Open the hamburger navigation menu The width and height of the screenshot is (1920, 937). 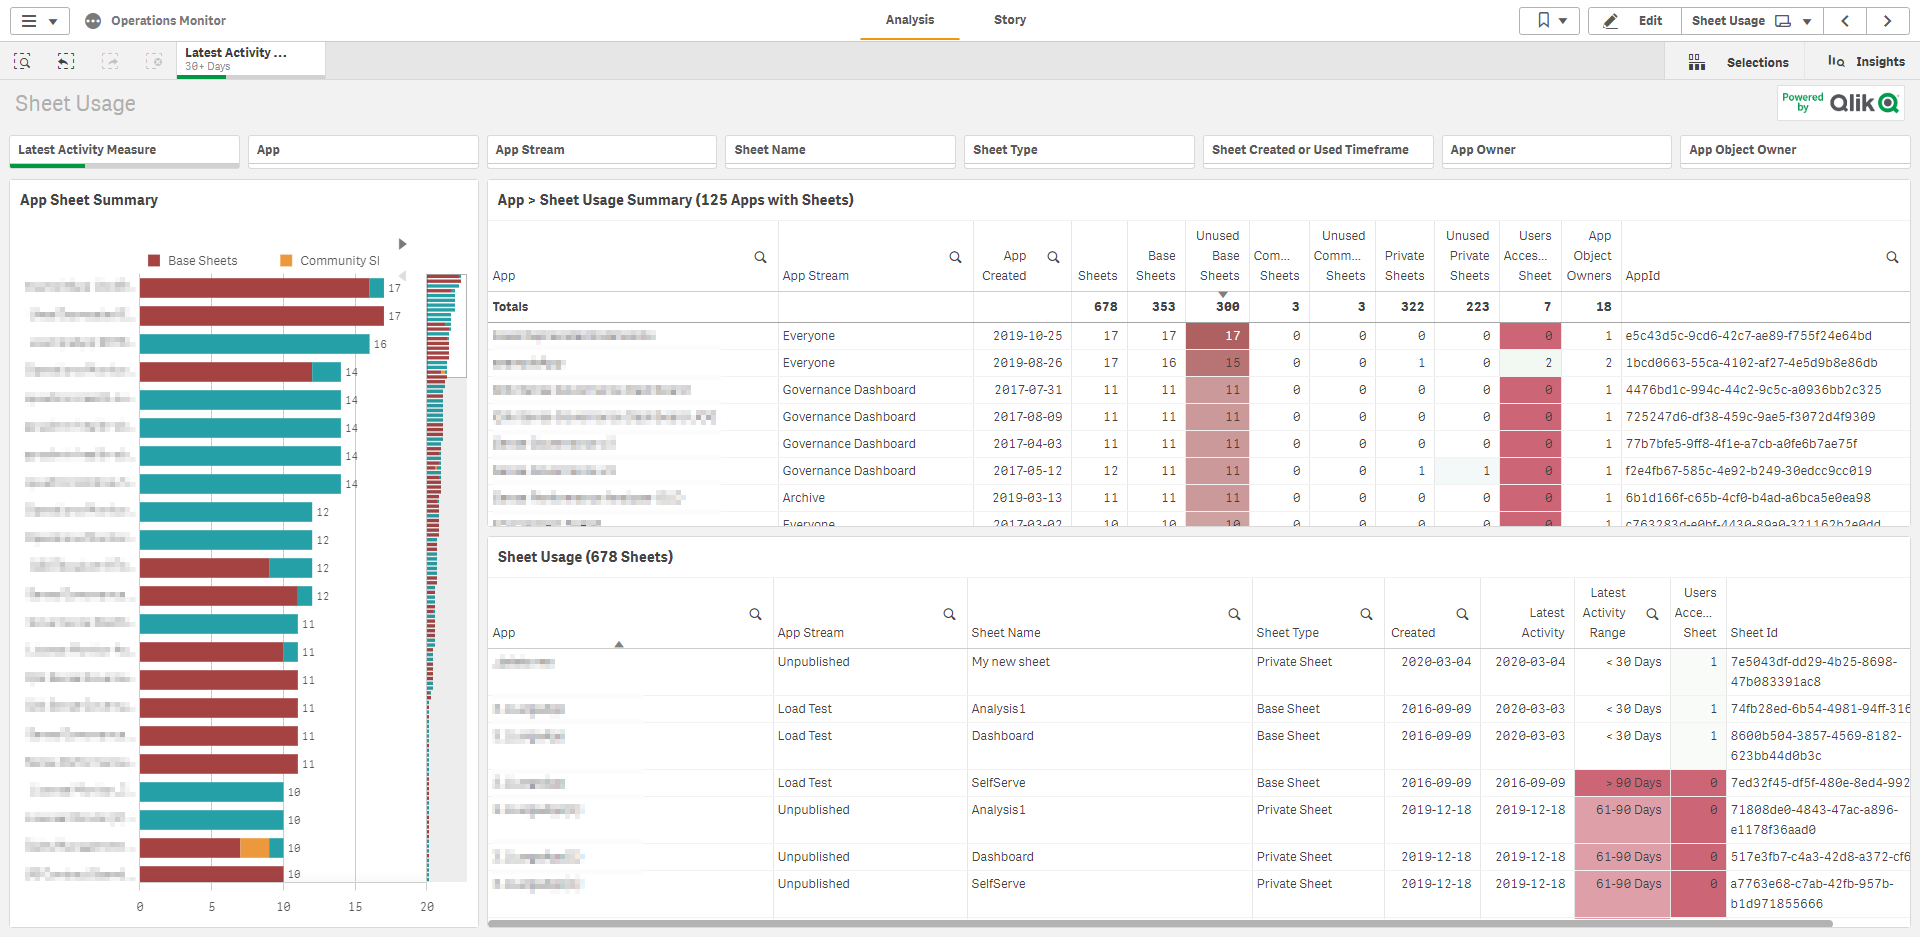coord(39,21)
